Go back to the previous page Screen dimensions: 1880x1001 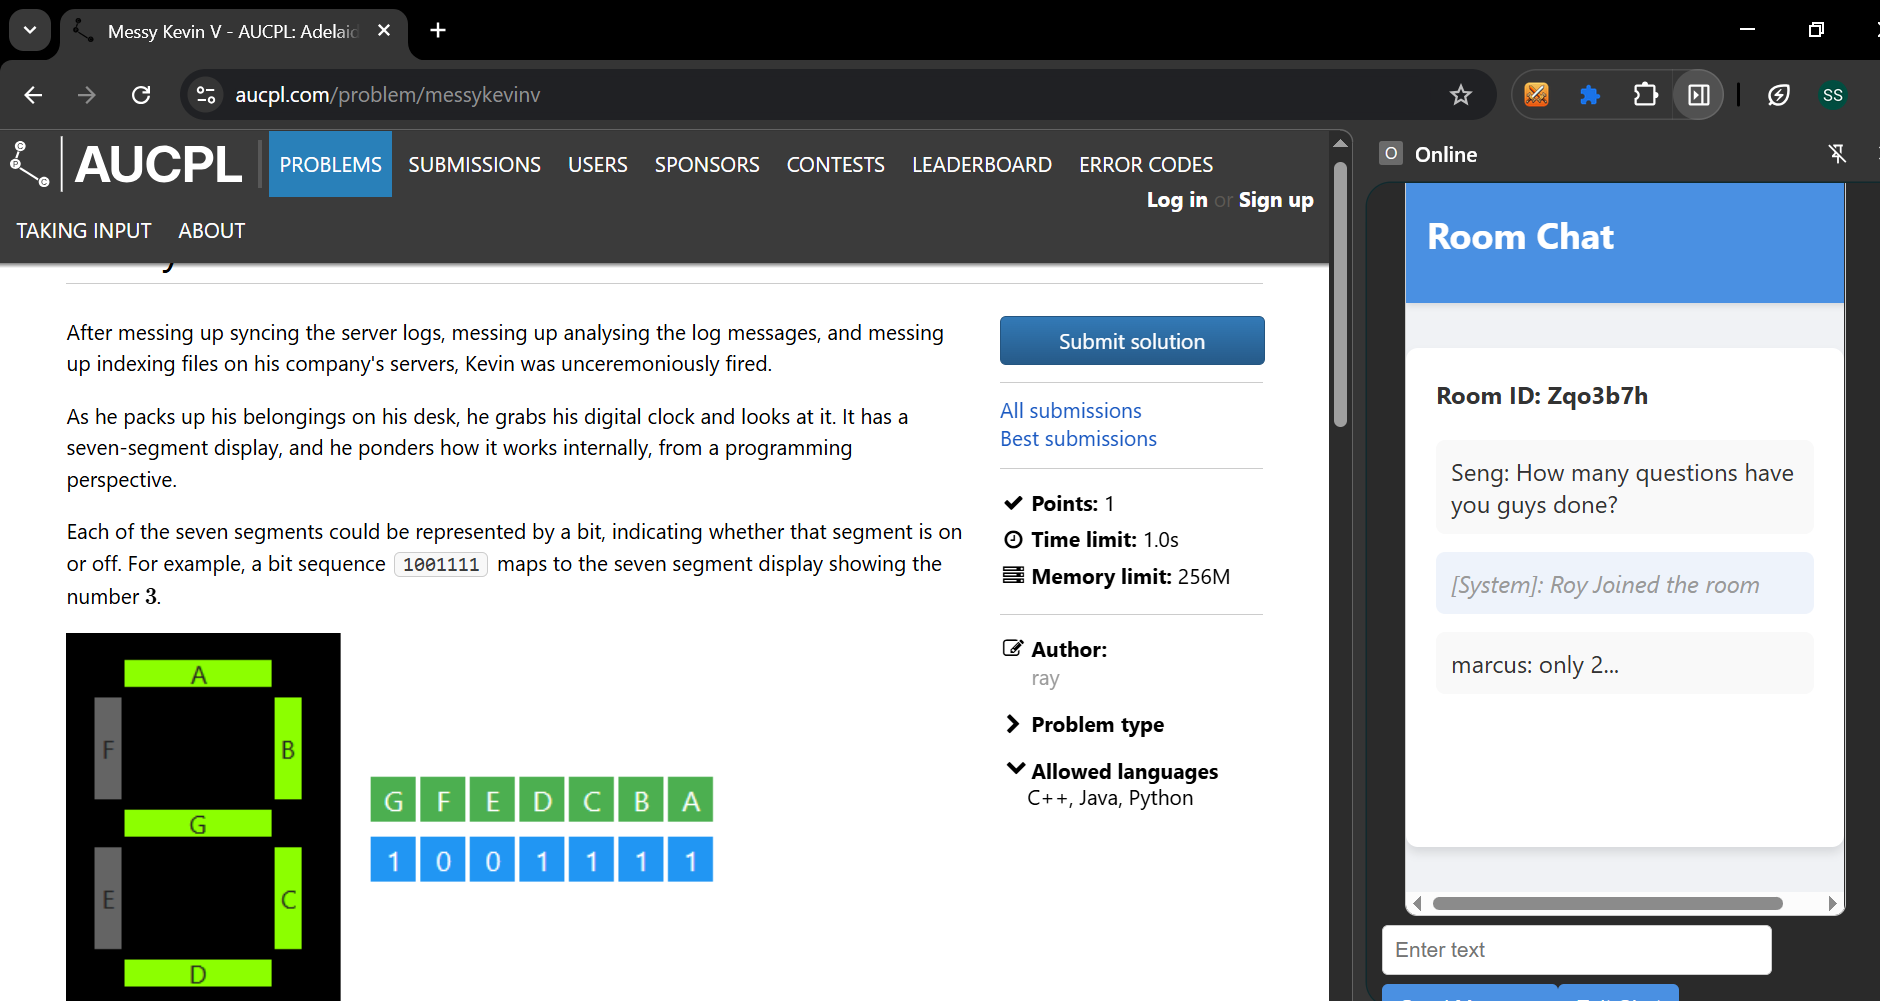click(x=33, y=95)
